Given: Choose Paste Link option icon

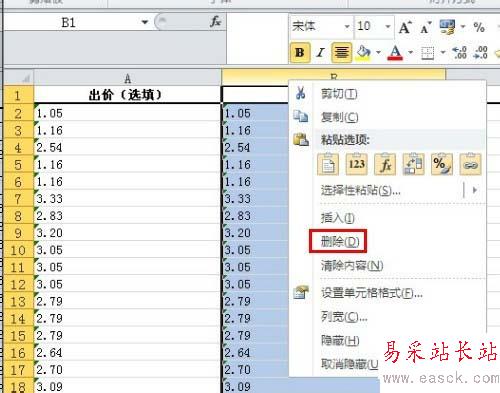Looking at the screenshot, I should tap(470, 164).
